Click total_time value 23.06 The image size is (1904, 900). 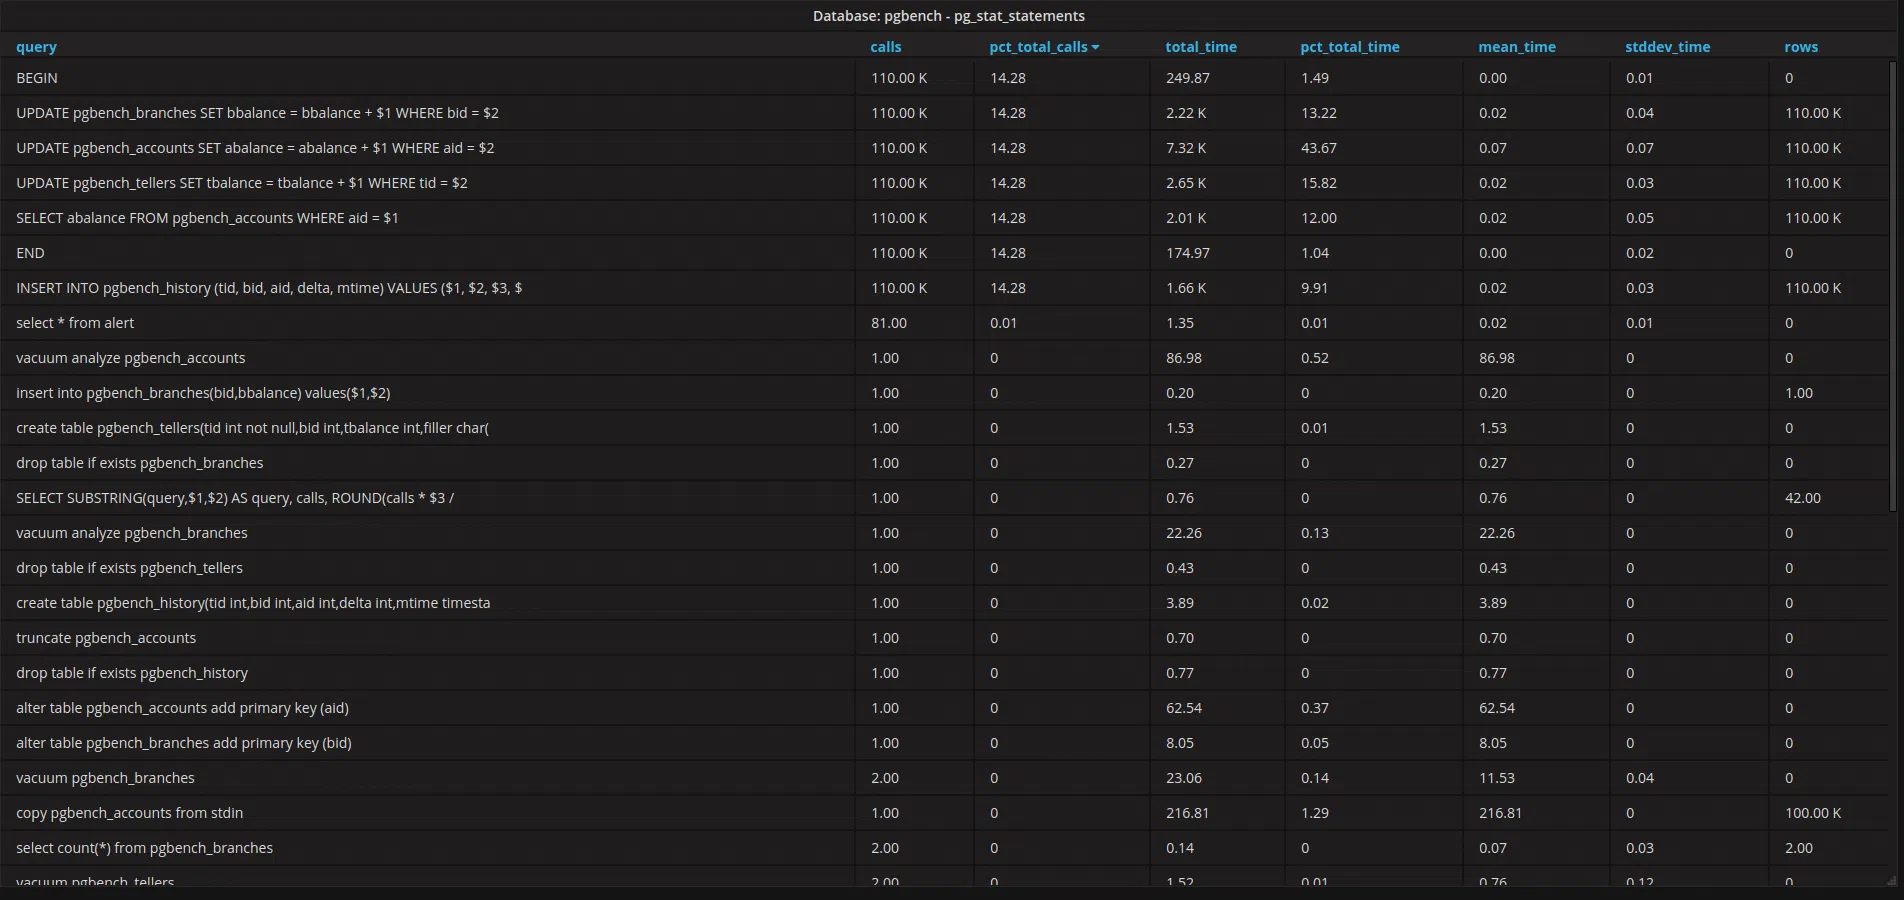click(x=1184, y=778)
